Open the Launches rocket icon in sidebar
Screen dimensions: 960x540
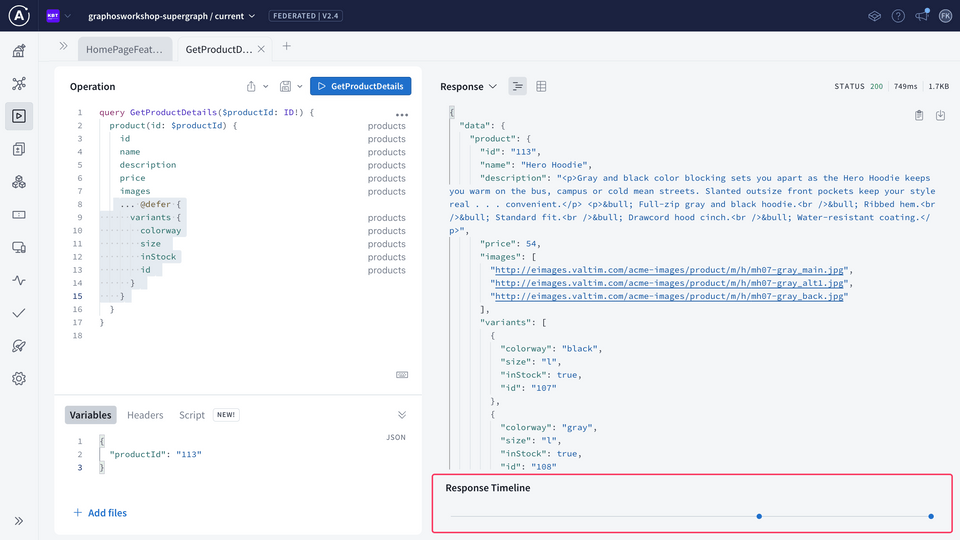pyautogui.click(x=19, y=346)
